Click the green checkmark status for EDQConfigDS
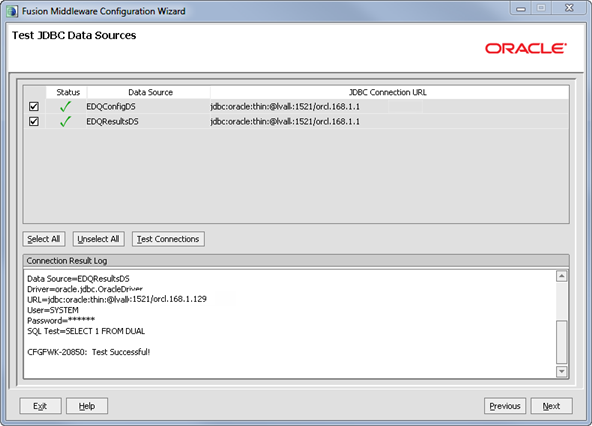592x426 pixels. coord(65,106)
